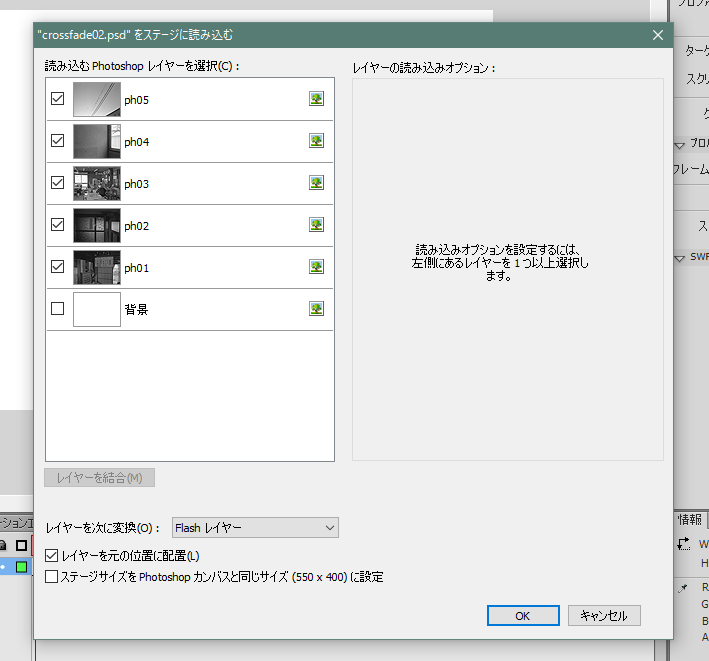Click the ph02 layer name
Screen dimensions: 709x661
137,226
